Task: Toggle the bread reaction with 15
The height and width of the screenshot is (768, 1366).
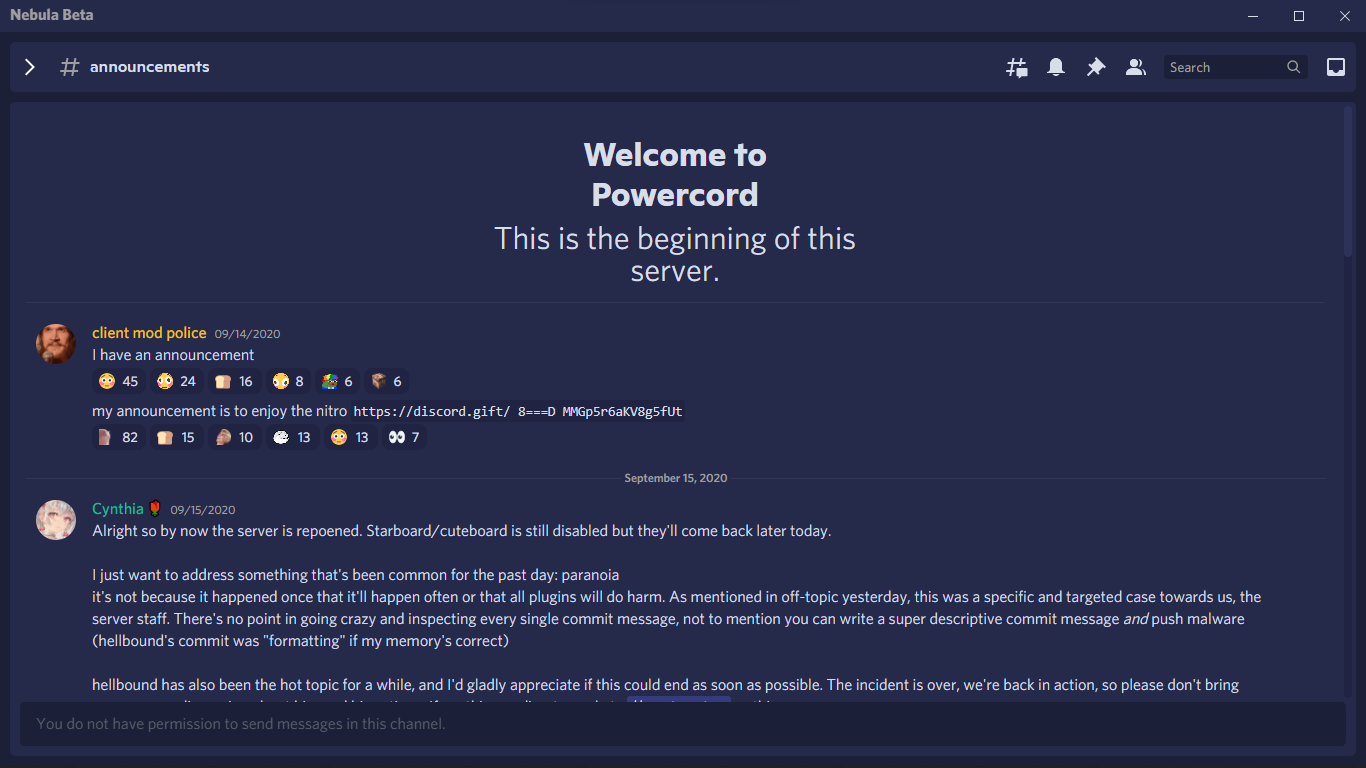Action: pos(177,437)
